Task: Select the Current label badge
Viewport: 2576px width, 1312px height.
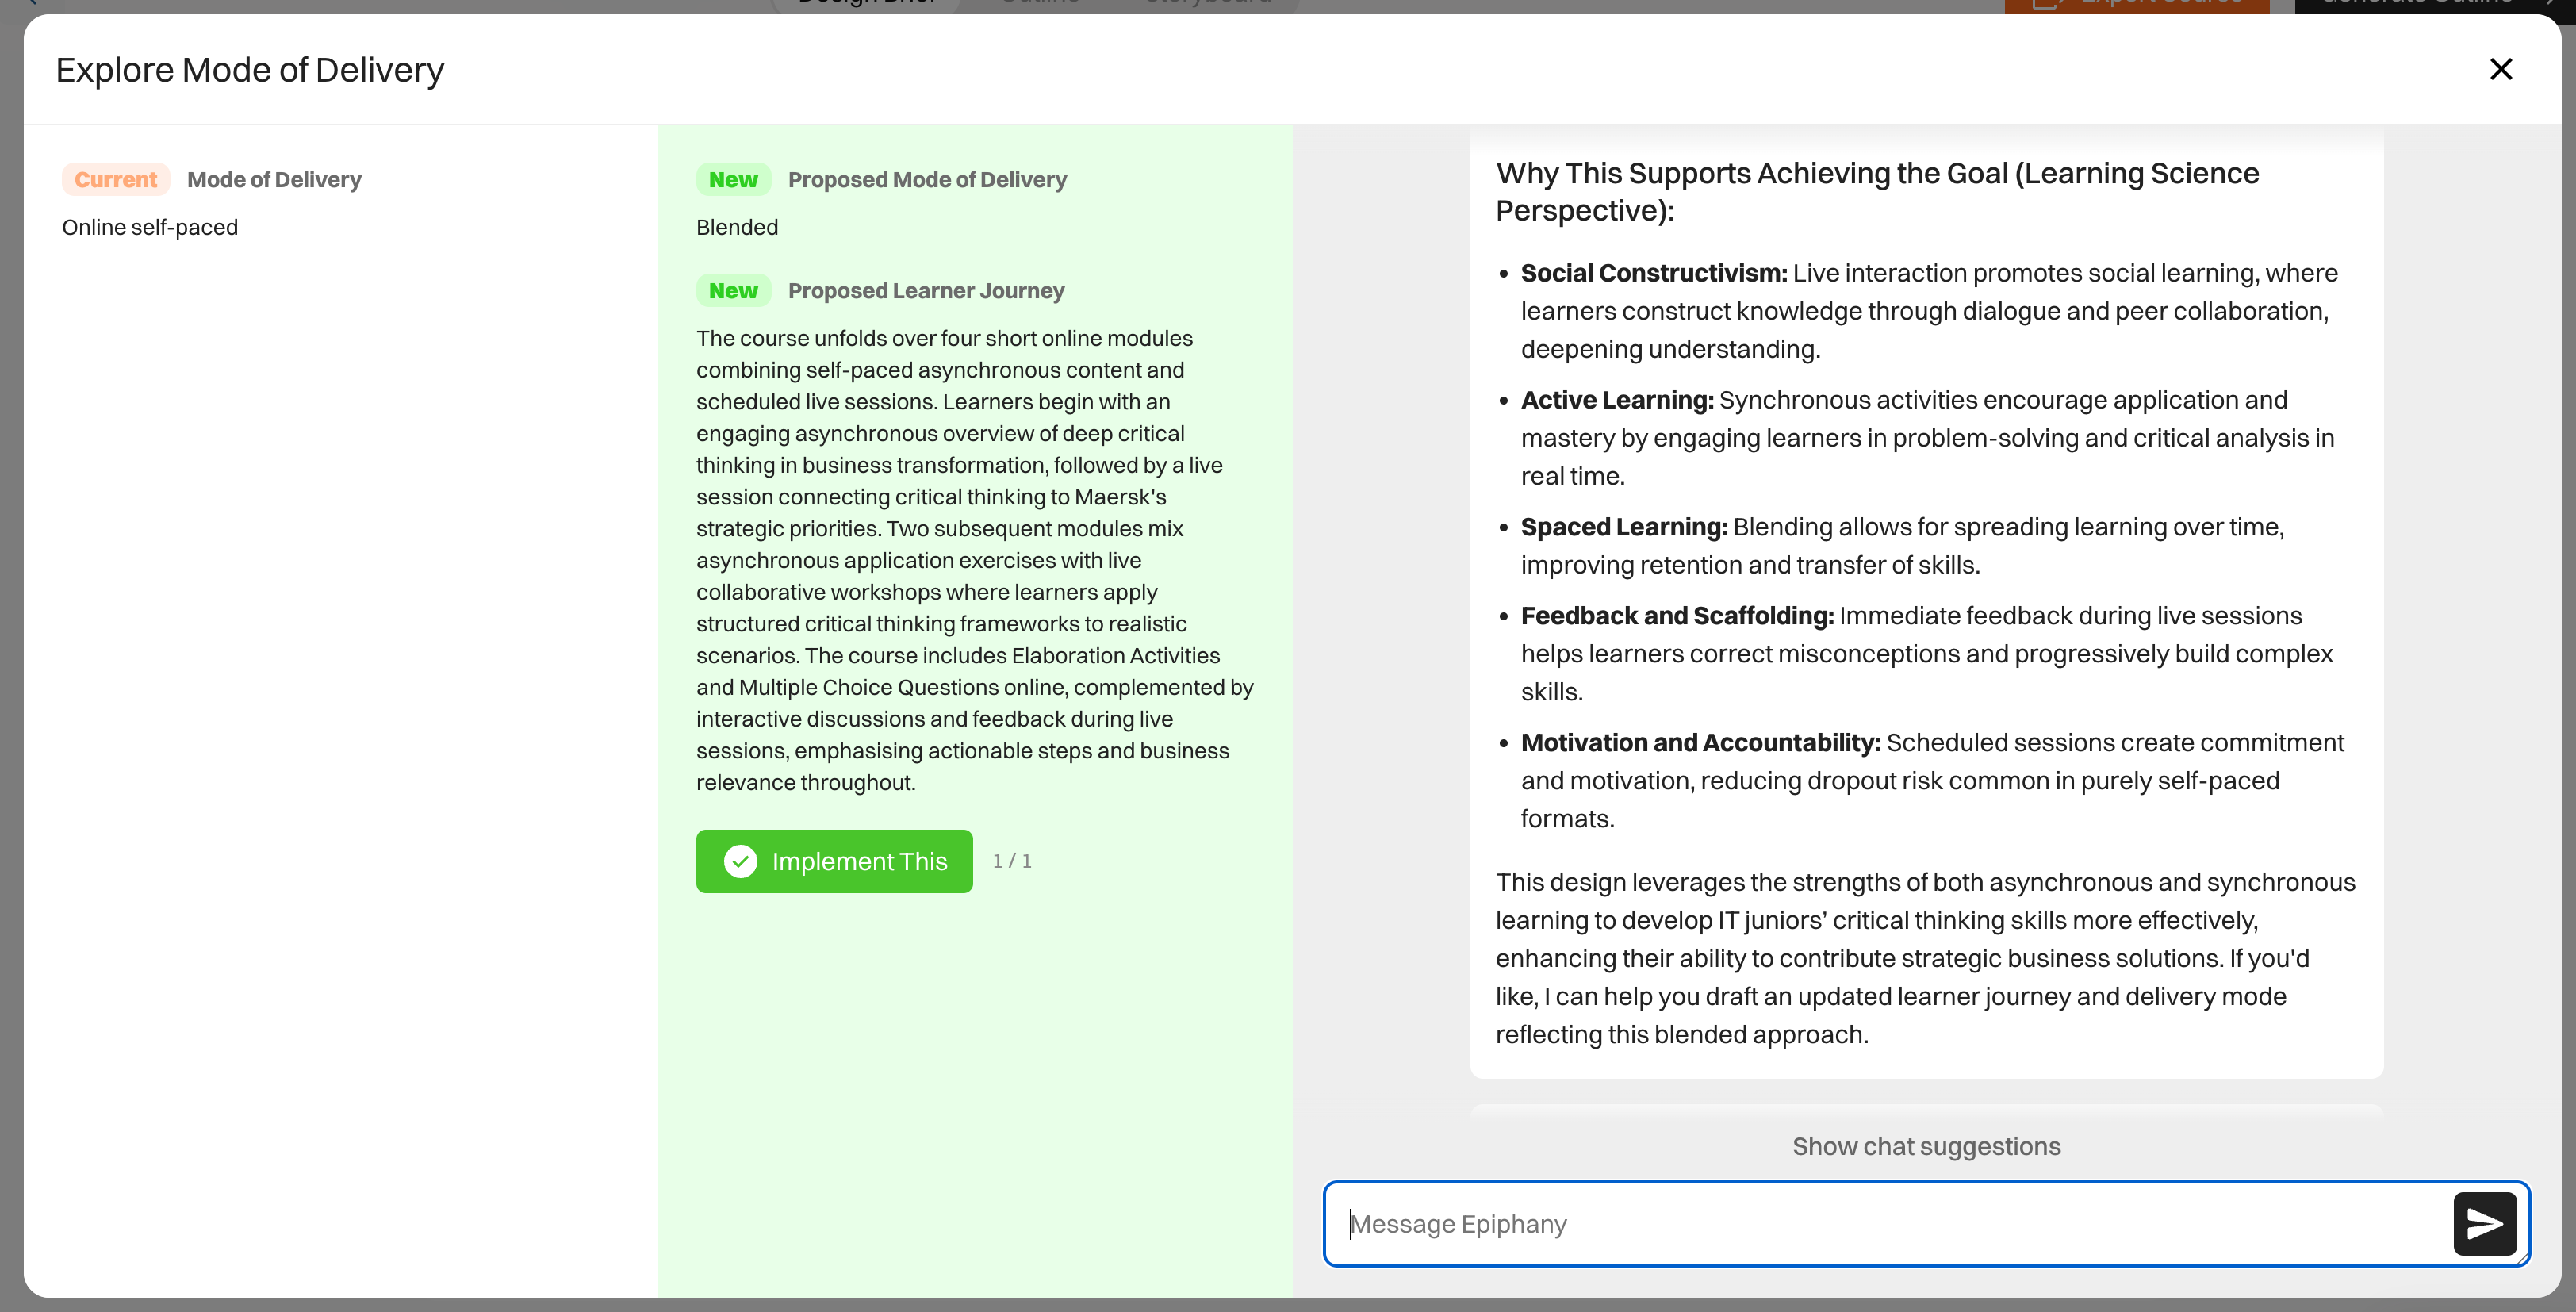Action: (116, 180)
